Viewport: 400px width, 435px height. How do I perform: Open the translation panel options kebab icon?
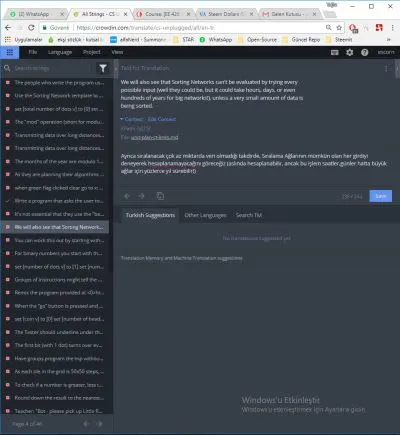tap(386, 68)
